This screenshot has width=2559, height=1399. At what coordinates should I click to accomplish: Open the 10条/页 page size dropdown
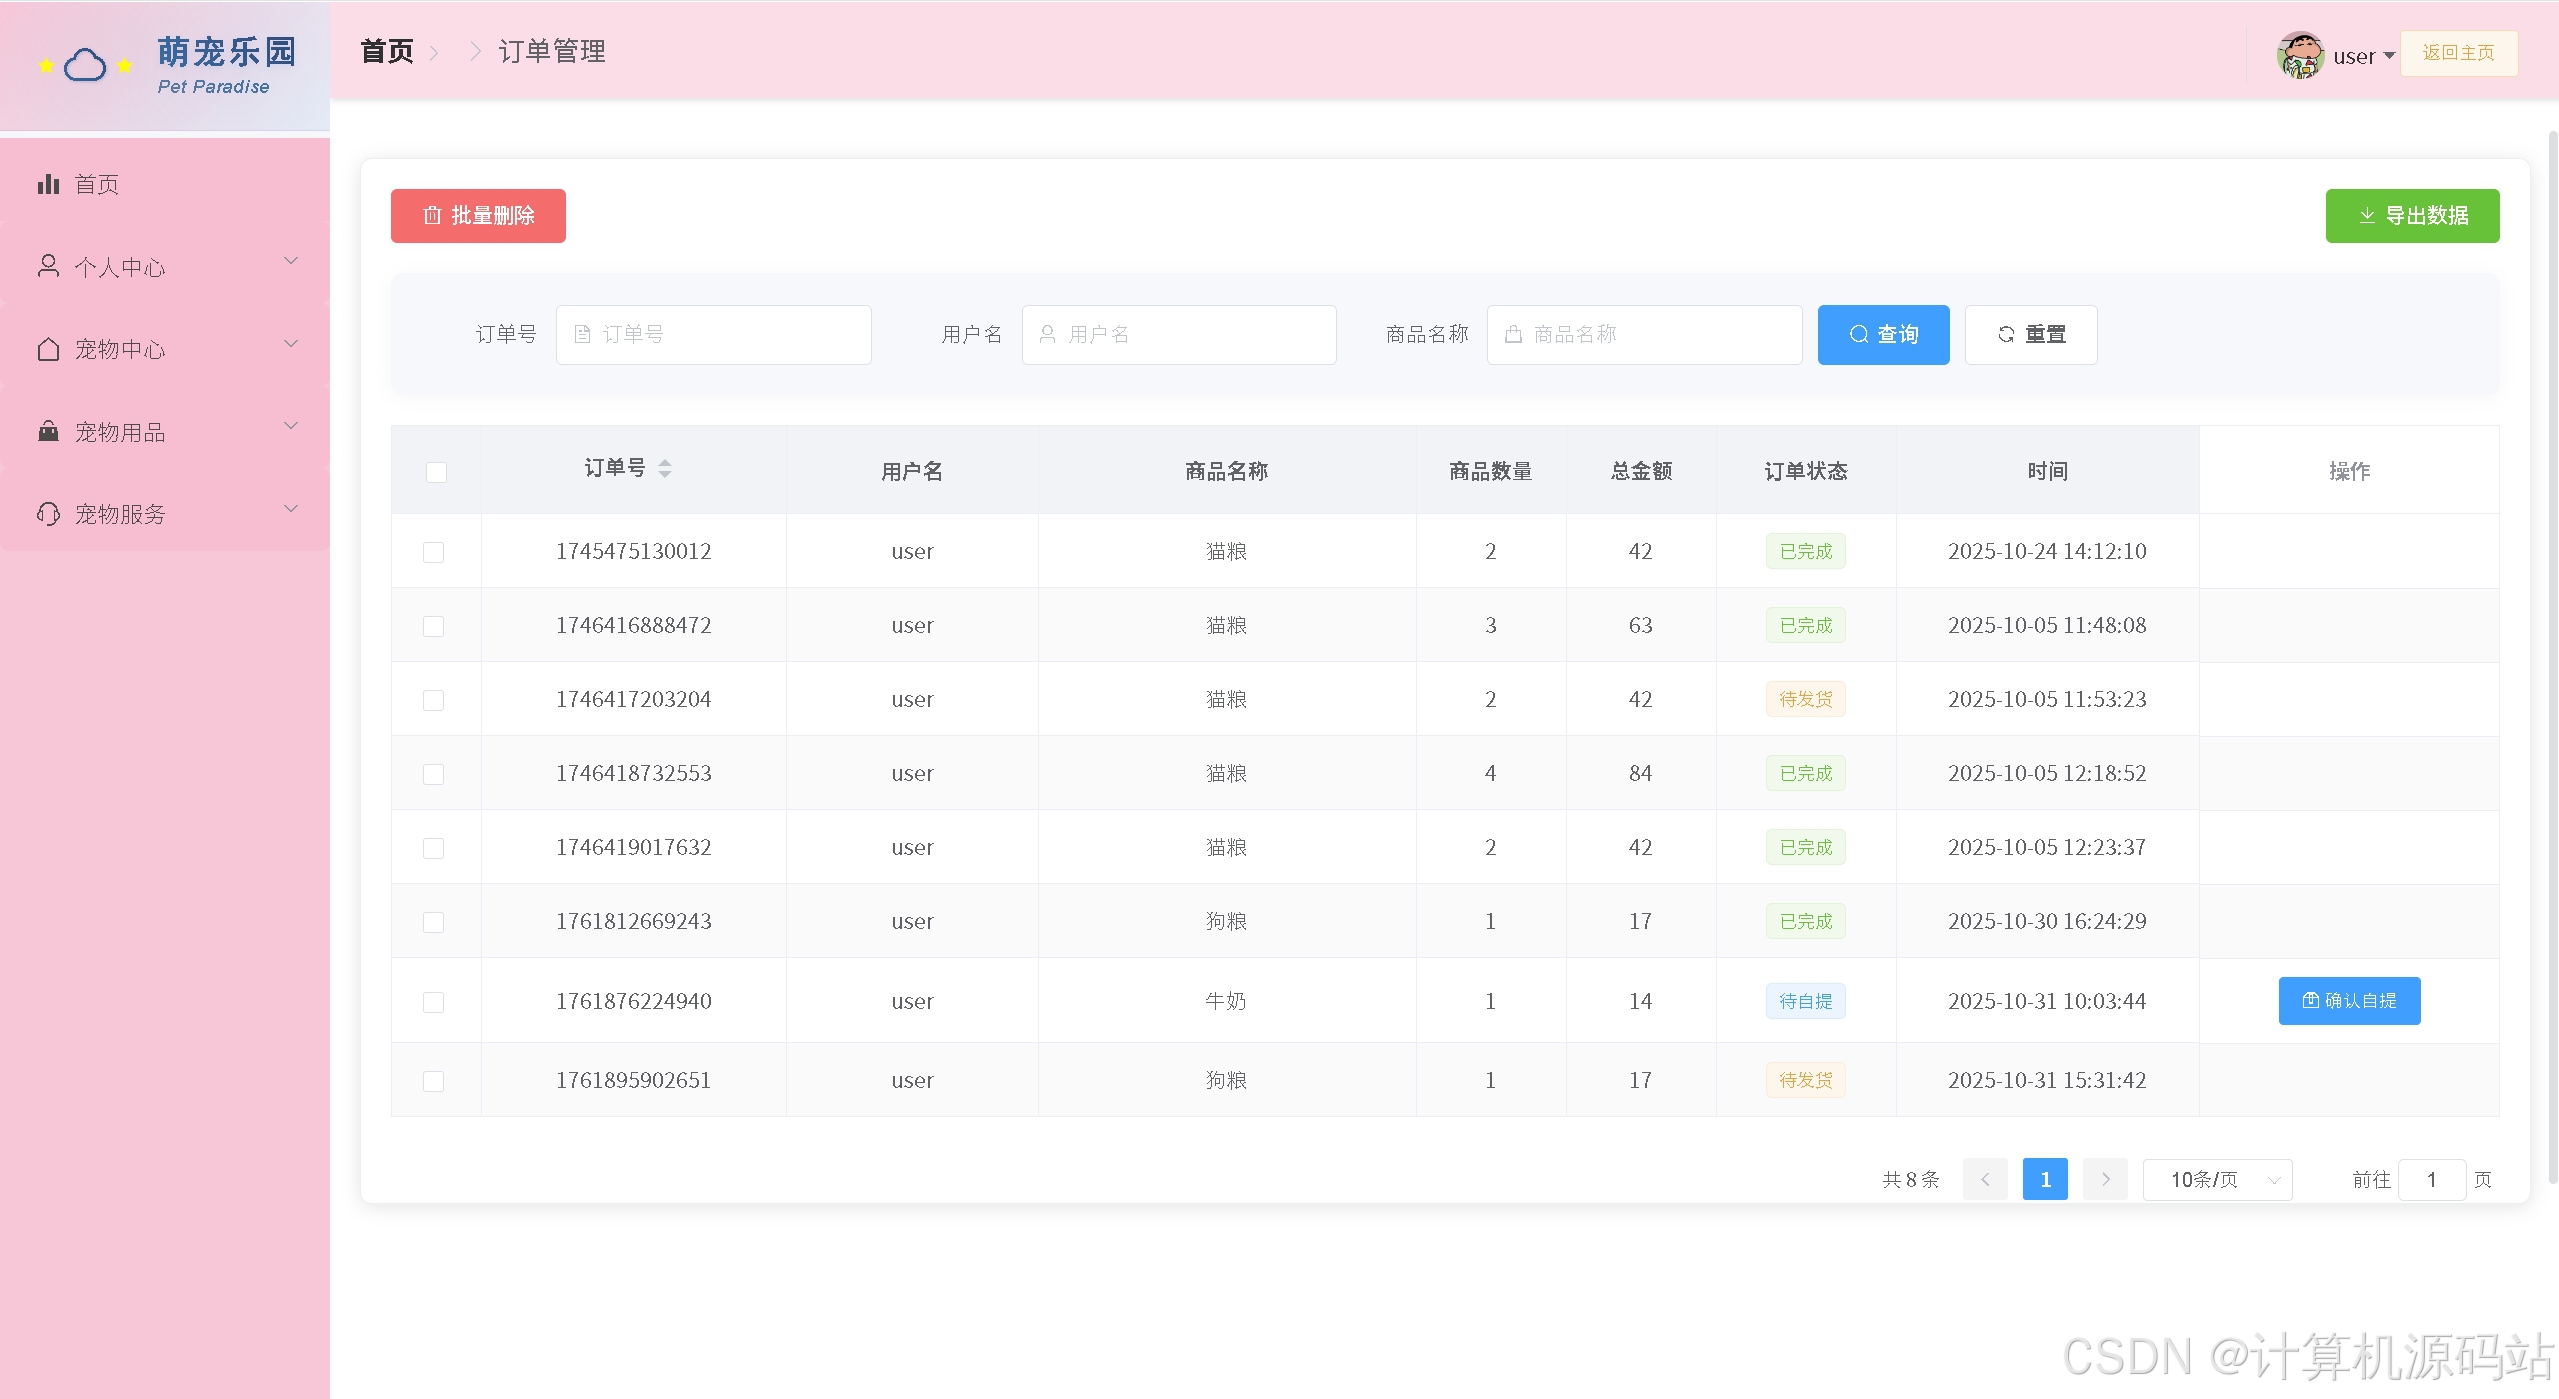2217,1180
